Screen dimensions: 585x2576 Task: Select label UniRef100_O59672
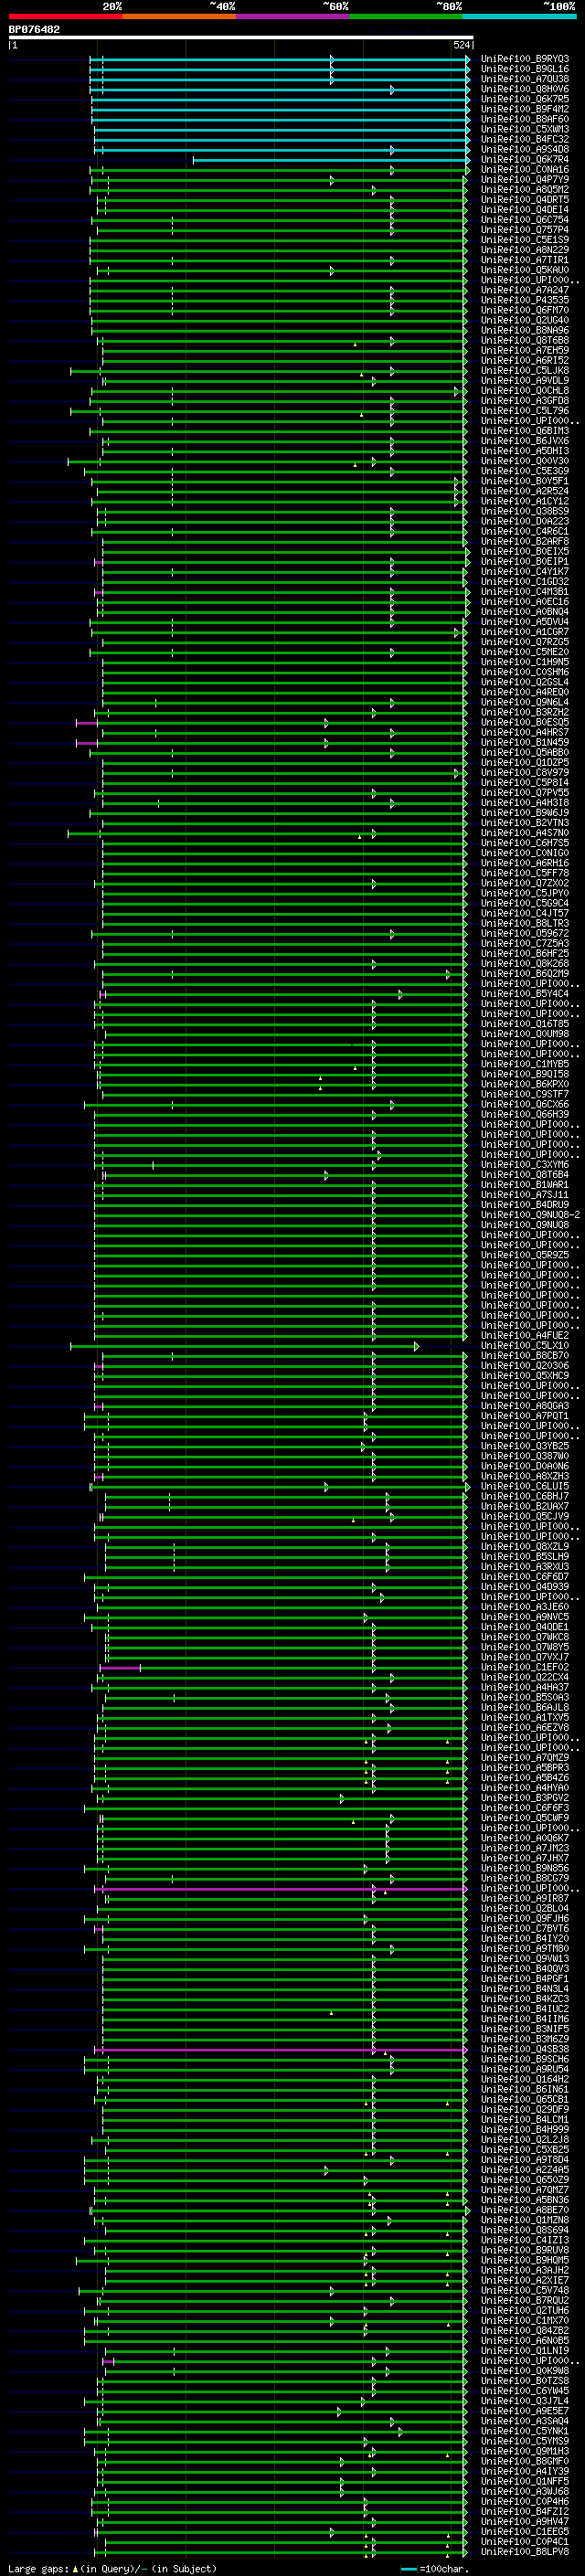[x=525, y=934]
